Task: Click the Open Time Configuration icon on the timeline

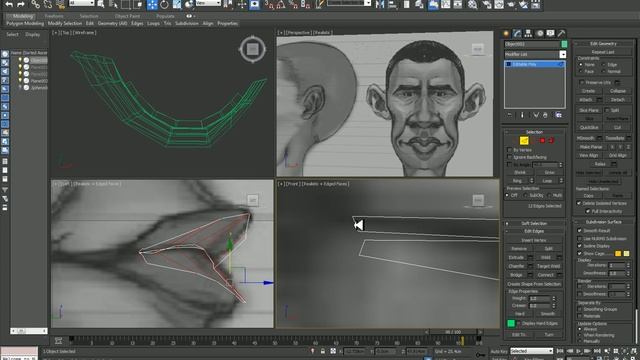Action: (x=58, y=340)
